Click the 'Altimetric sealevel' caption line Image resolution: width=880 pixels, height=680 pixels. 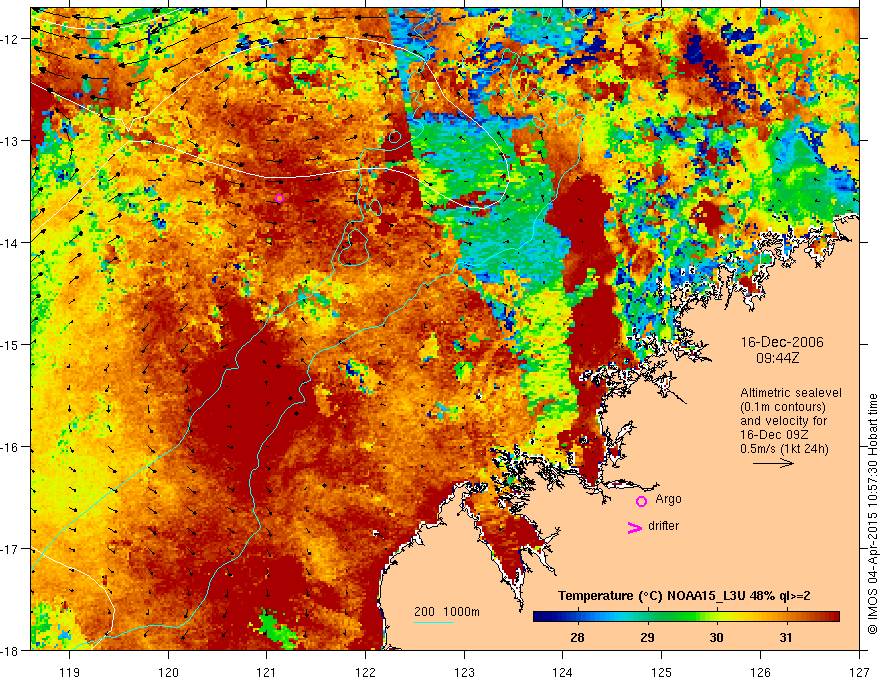(x=791, y=393)
